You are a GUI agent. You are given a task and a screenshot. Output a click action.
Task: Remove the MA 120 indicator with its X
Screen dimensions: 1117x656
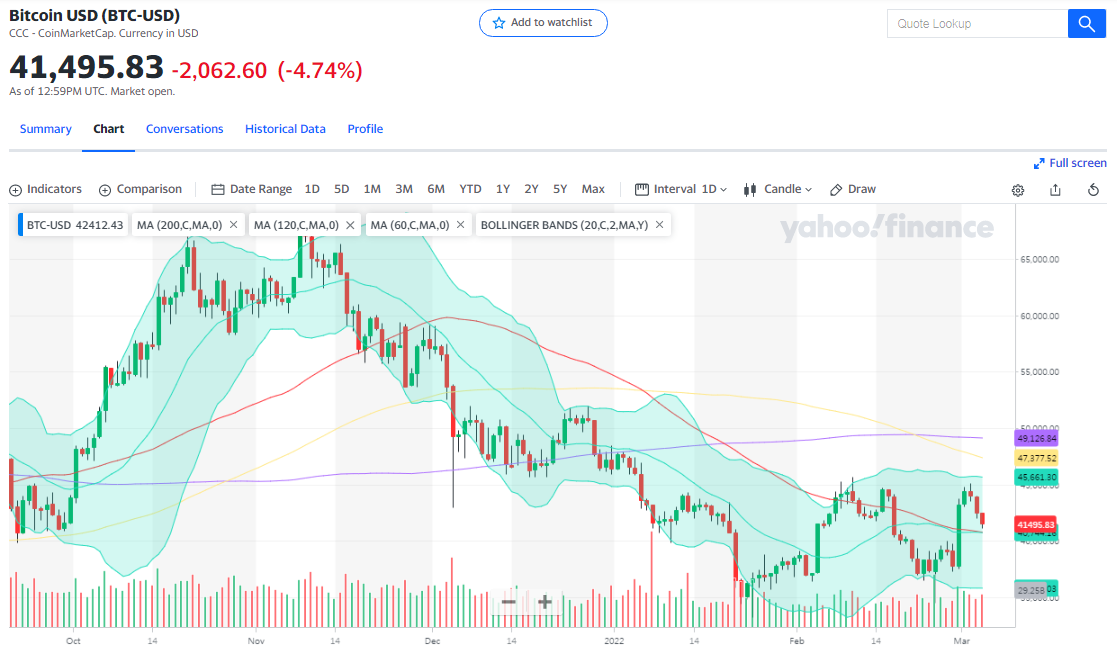[x=350, y=225]
